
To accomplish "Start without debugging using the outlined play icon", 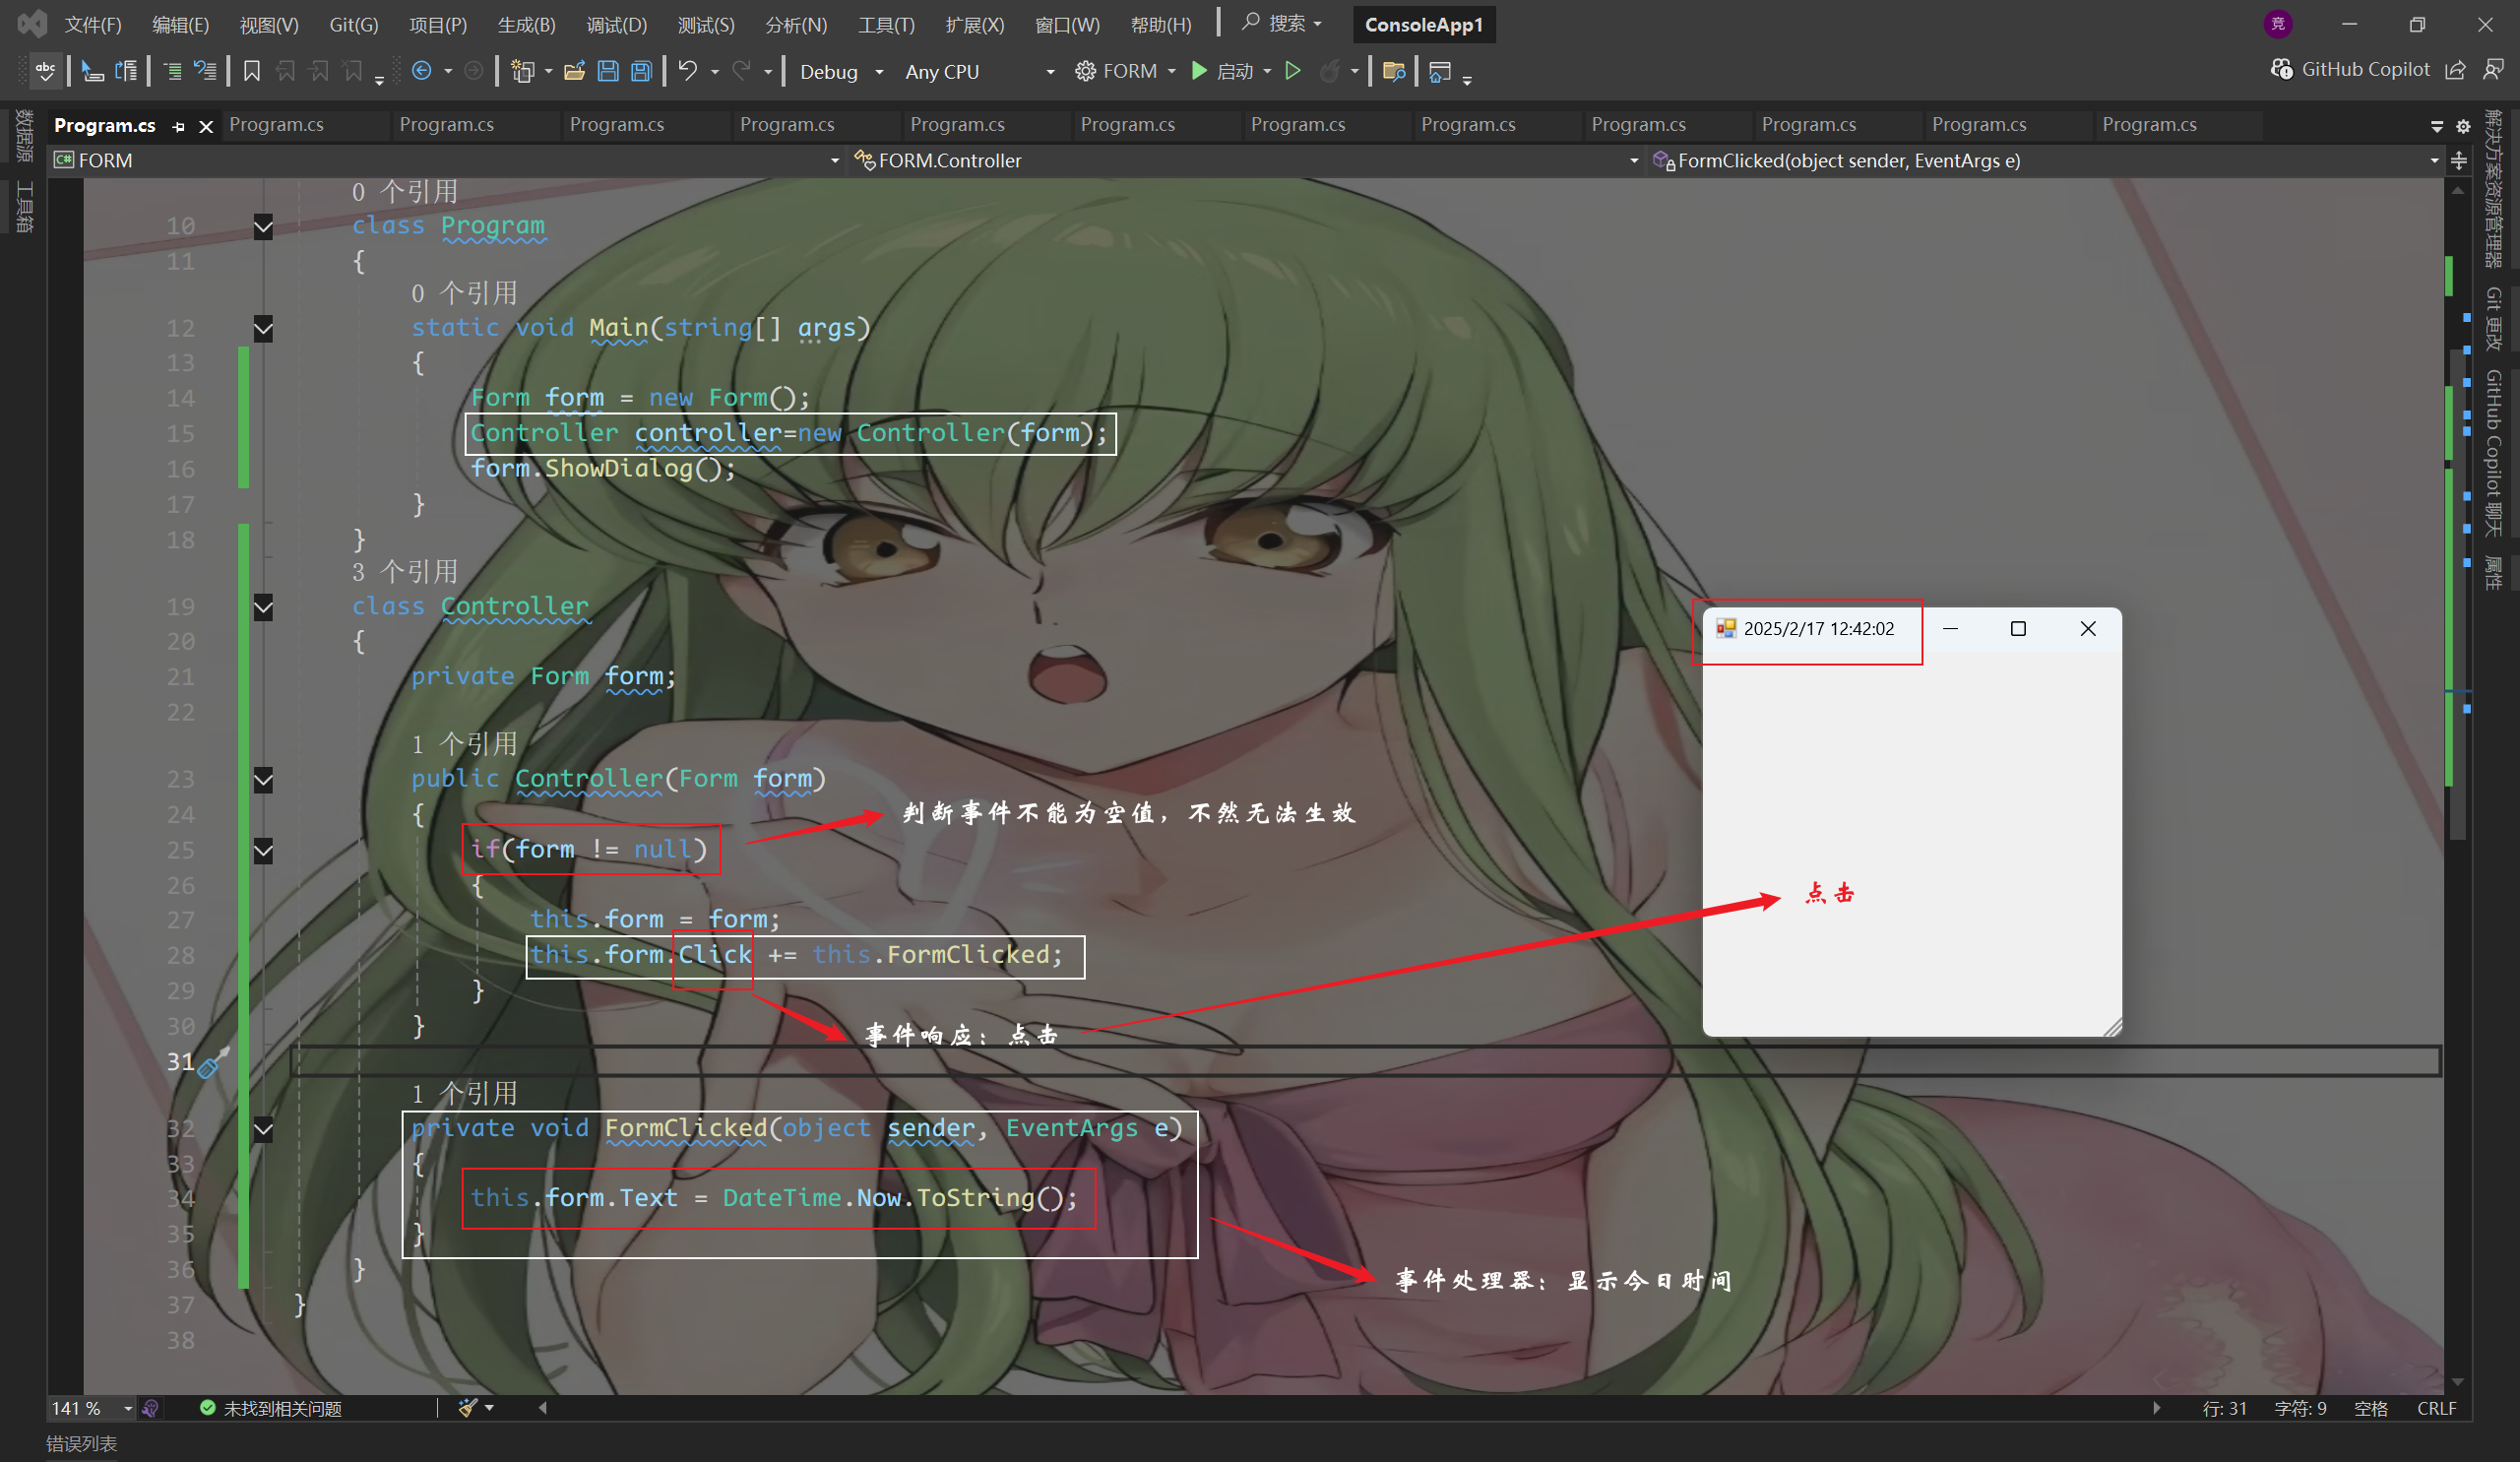I will (x=1293, y=71).
